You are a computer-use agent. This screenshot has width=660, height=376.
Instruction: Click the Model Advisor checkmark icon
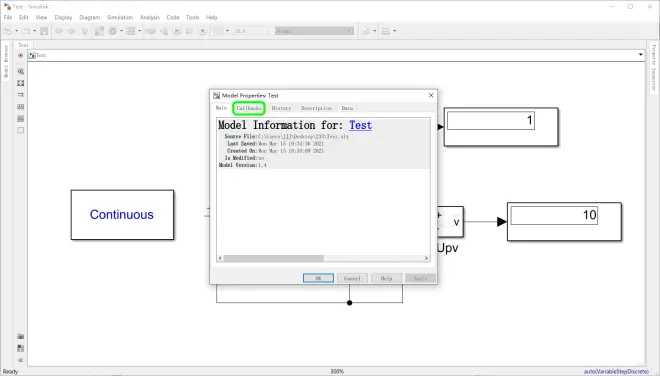tap(366, 31)
